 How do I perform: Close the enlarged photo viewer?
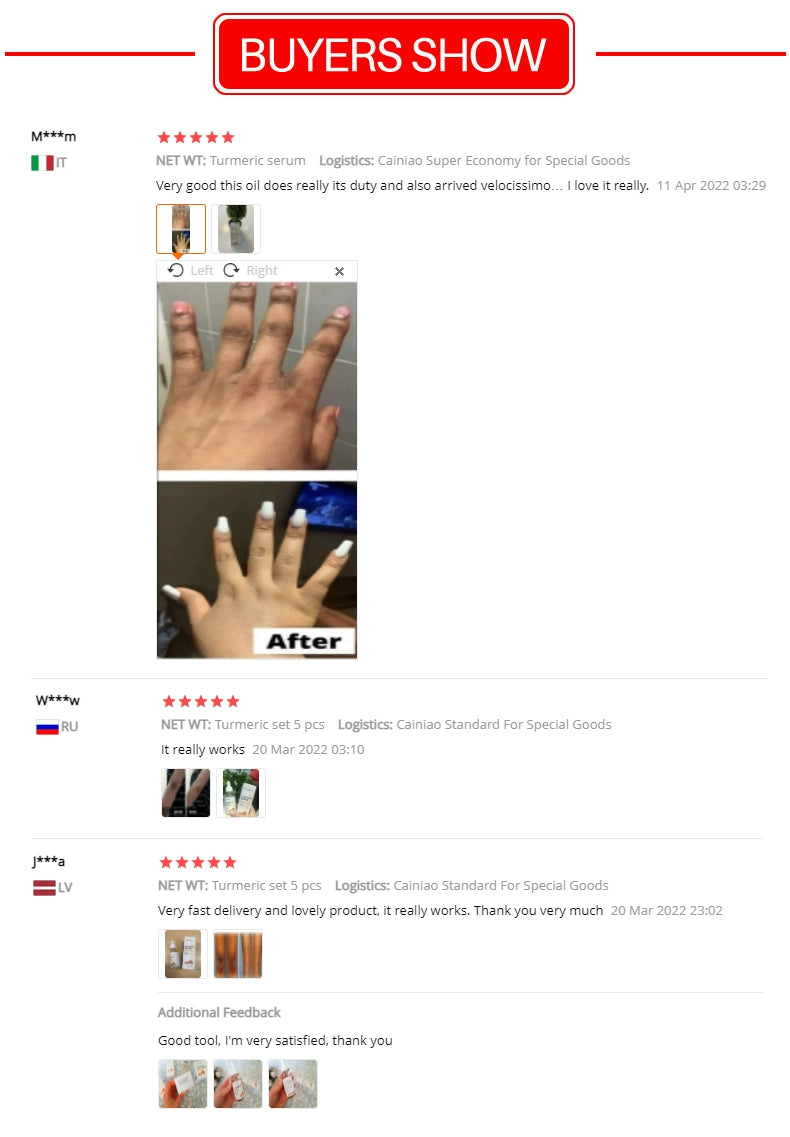(x=339, y=271)
